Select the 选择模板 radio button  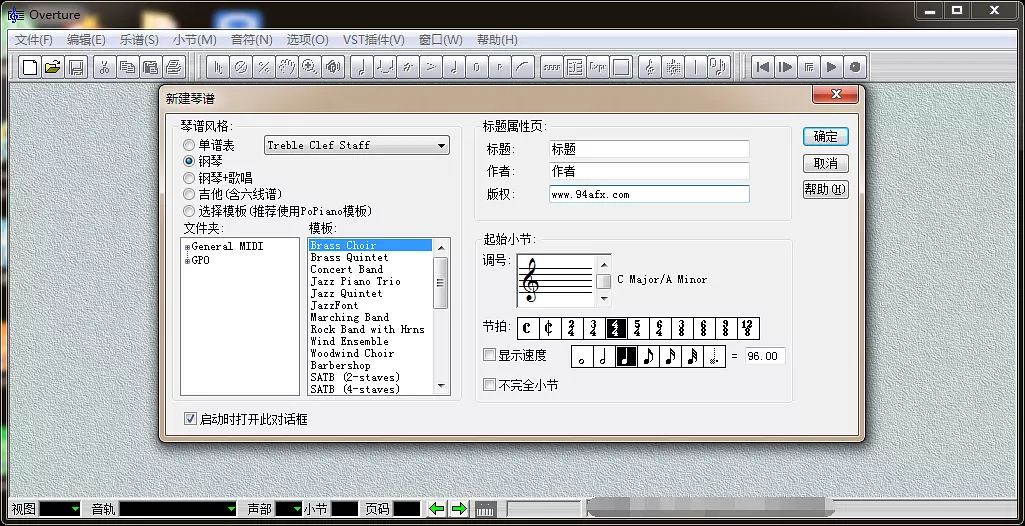pos(189,211)
